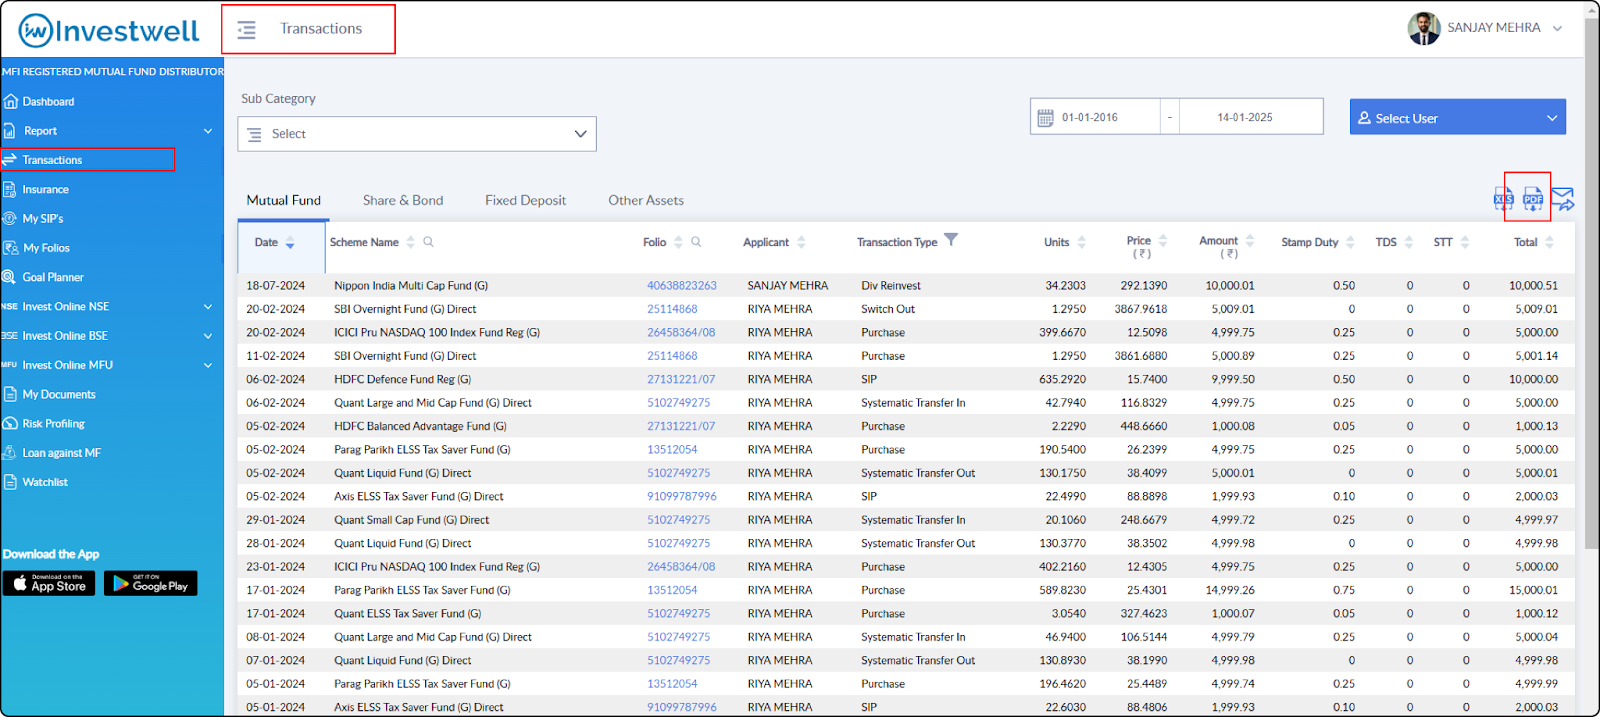
Task: Open My Folios in sidebar
Action: coord(46,248)
